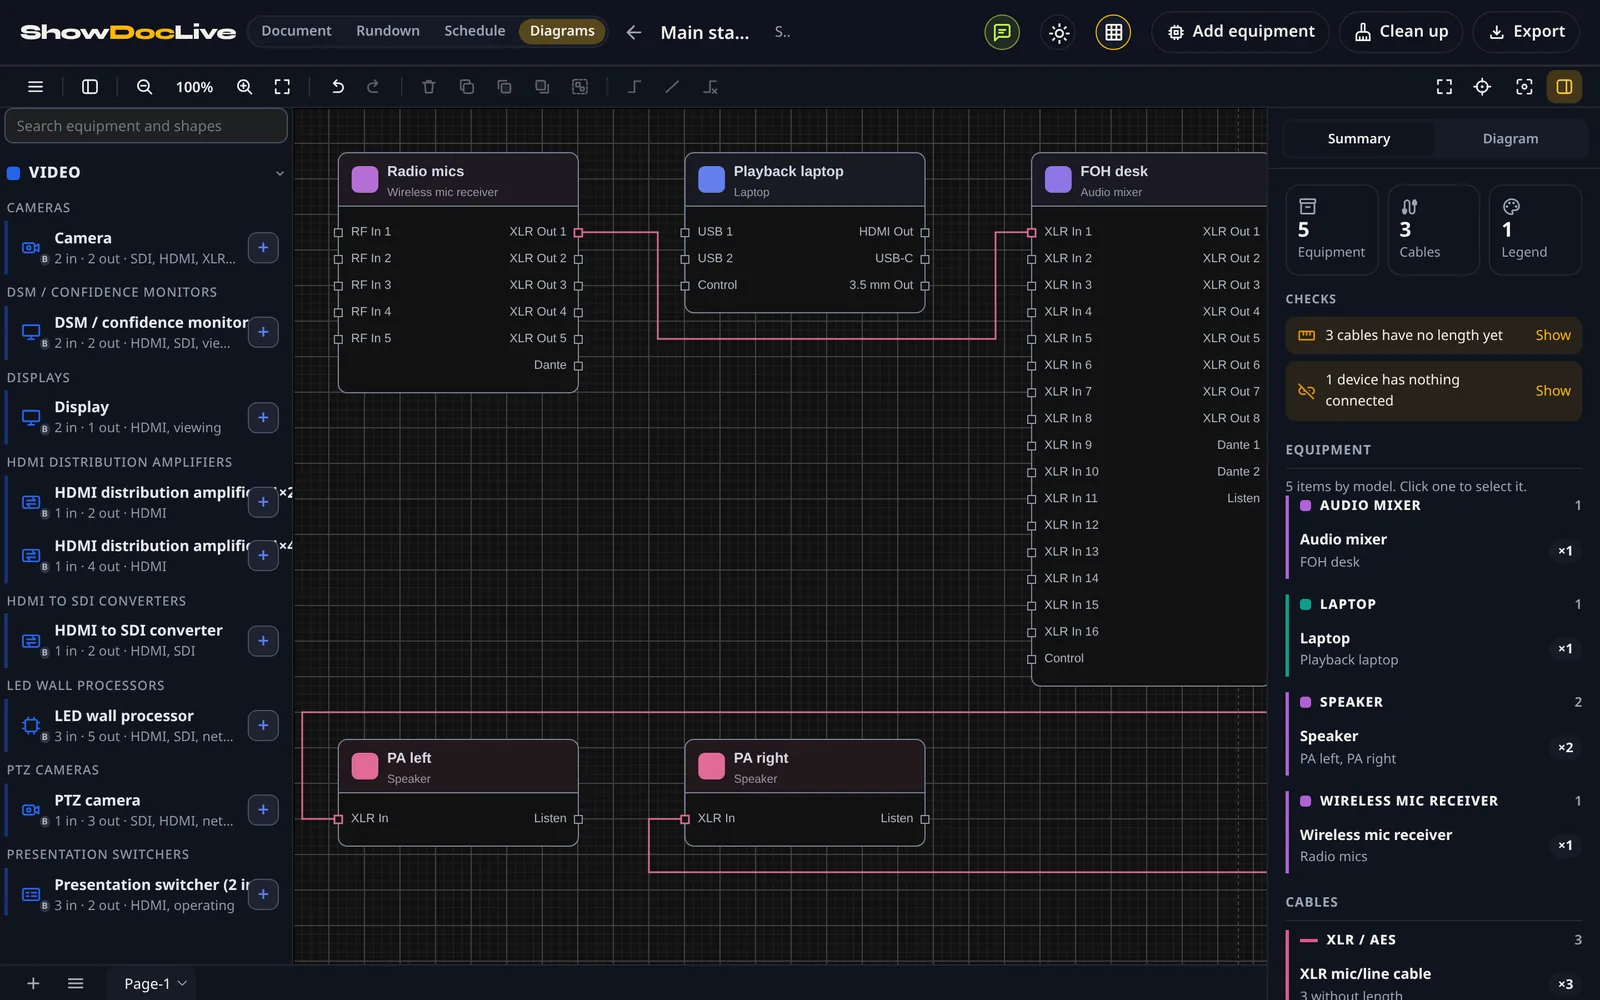Show the cables with no length
This screenshot has height=1000, width=1600.
(1552, 335)
